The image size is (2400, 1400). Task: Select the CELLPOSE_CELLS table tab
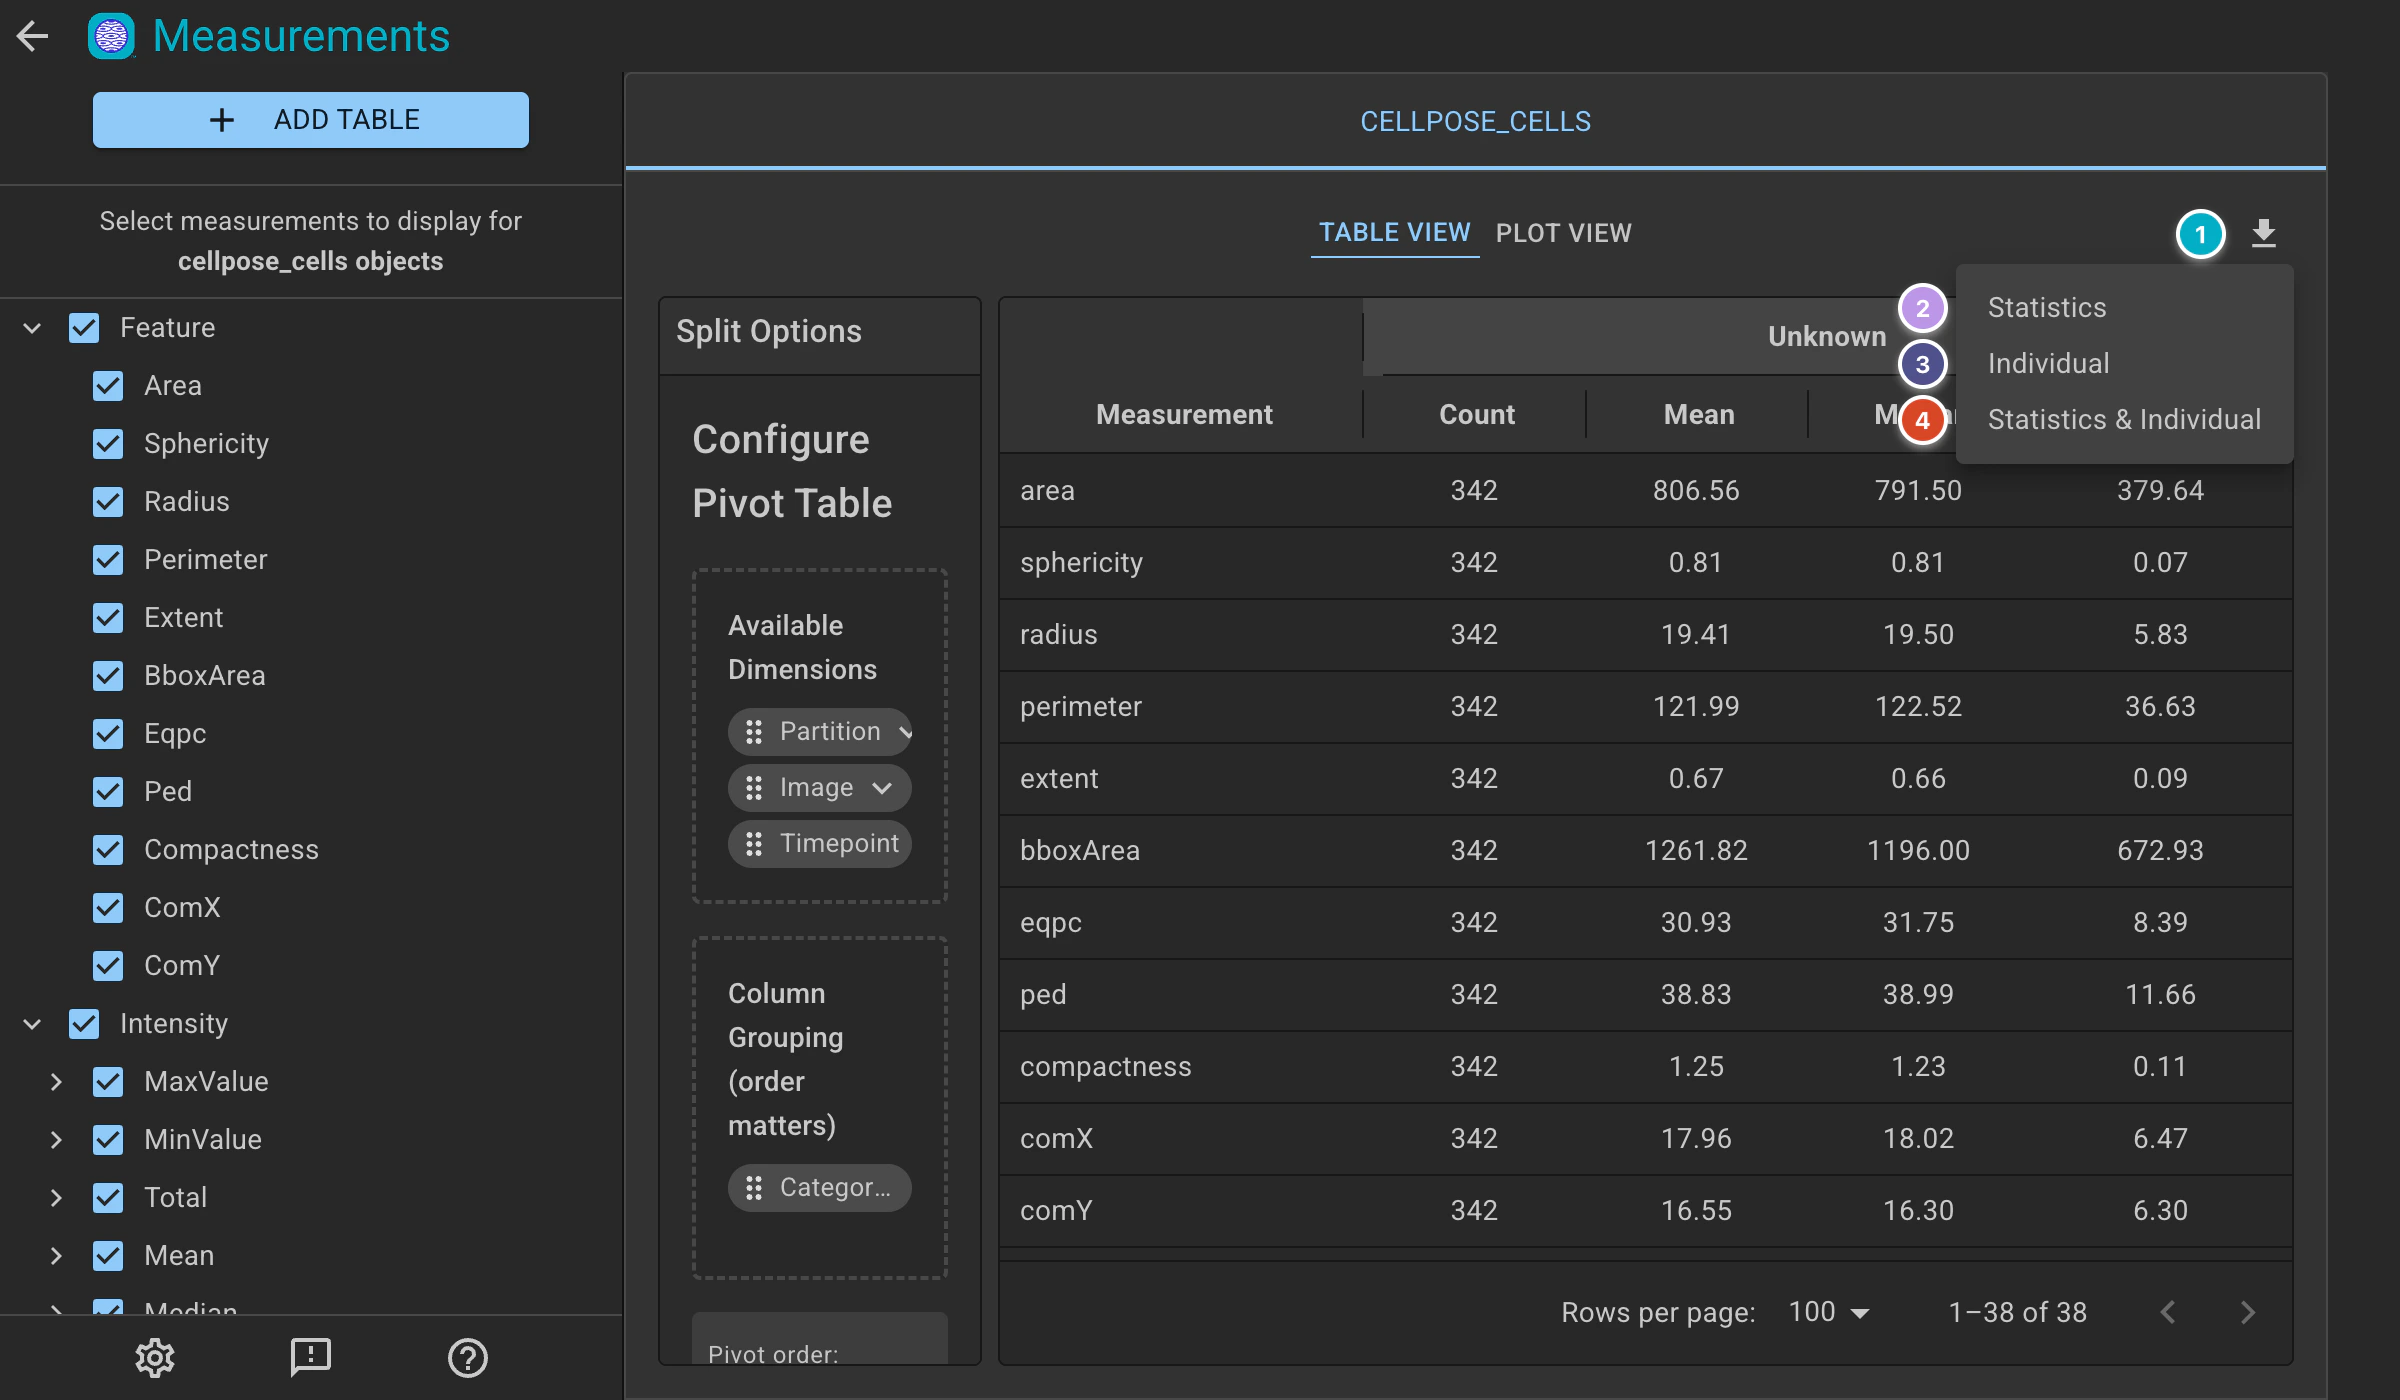point(1476,121)
